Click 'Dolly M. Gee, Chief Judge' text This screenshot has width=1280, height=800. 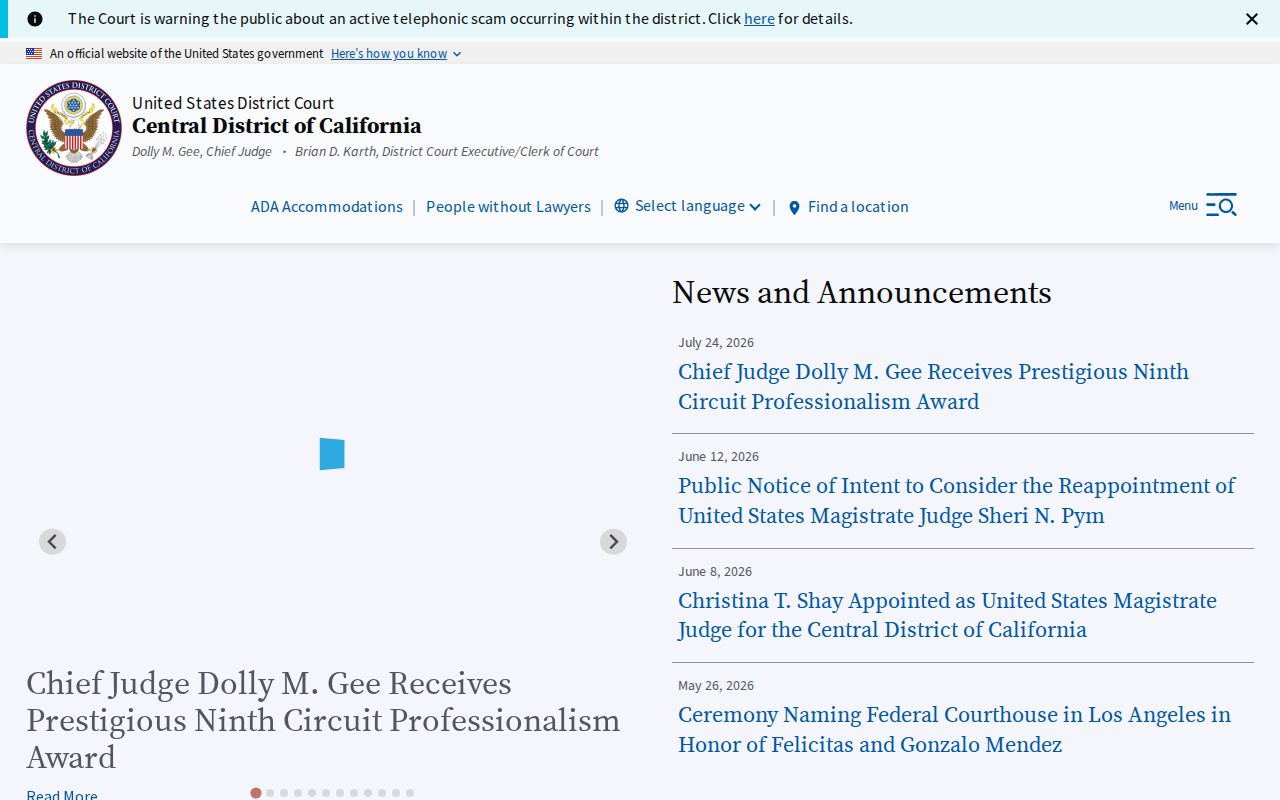pos(202,151)
